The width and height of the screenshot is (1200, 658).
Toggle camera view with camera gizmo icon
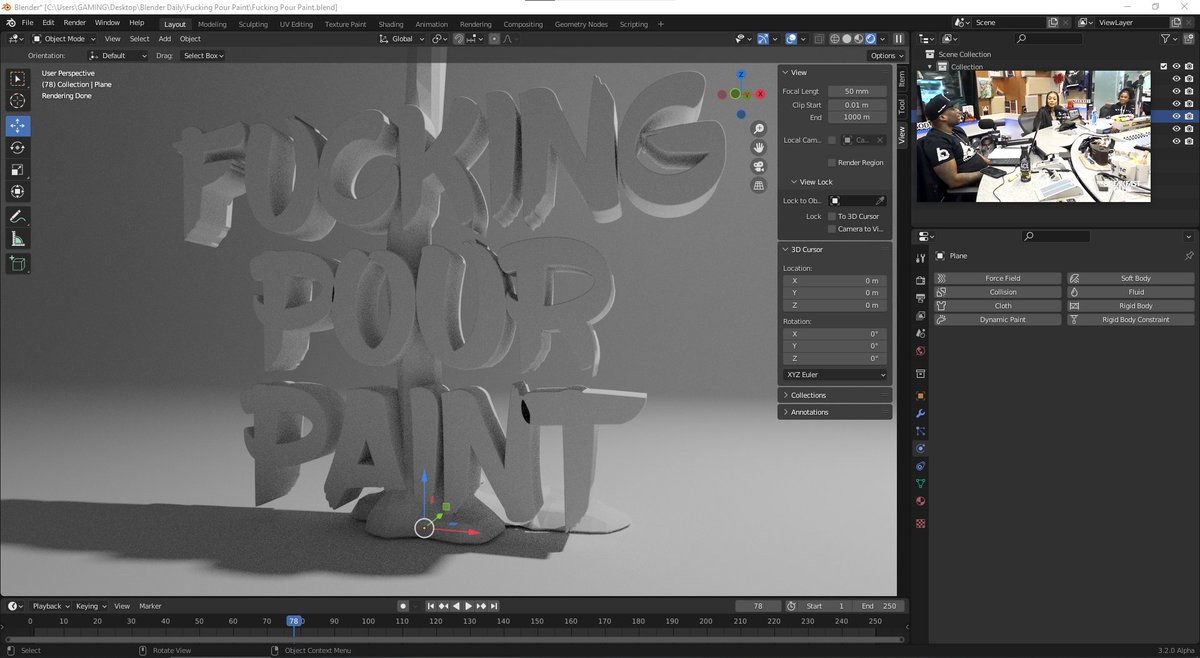point(759,166)
